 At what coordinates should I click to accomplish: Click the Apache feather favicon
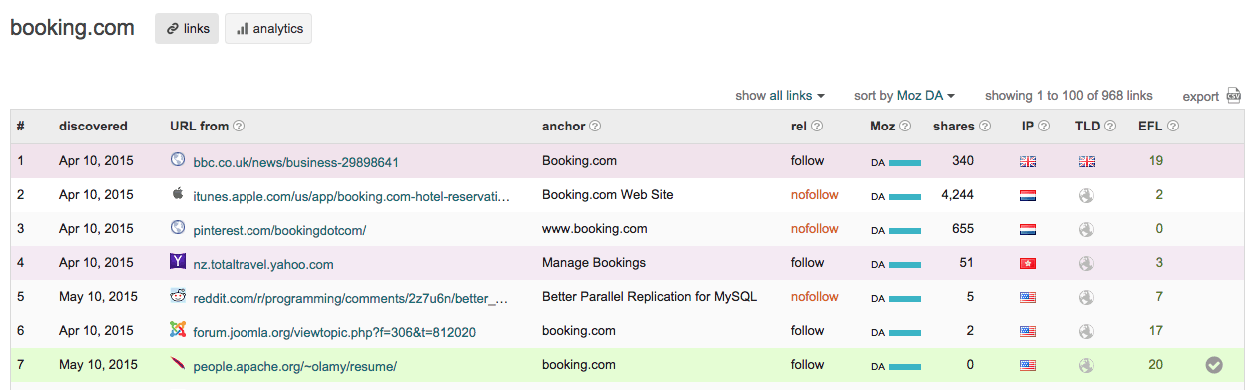click(178, 364)
